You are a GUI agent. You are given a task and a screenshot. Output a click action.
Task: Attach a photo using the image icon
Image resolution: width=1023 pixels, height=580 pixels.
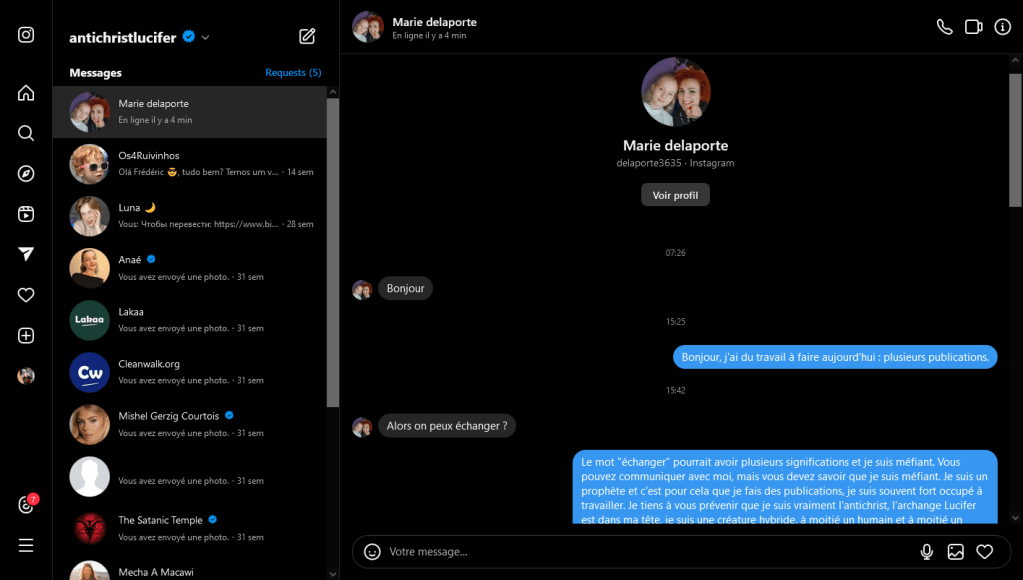coord(956,551)
